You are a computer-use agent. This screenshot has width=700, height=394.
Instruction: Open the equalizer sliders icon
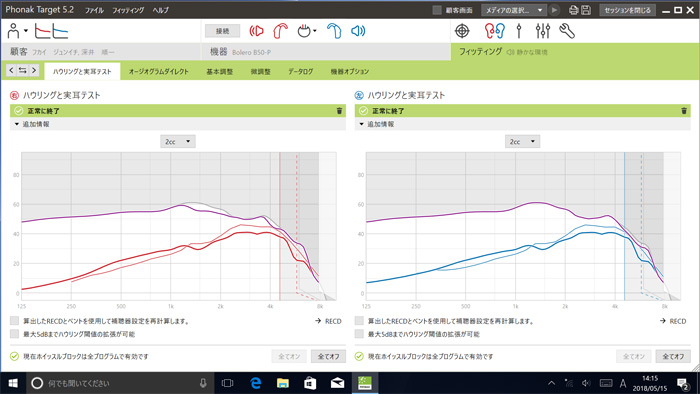[x=543, y=31]
